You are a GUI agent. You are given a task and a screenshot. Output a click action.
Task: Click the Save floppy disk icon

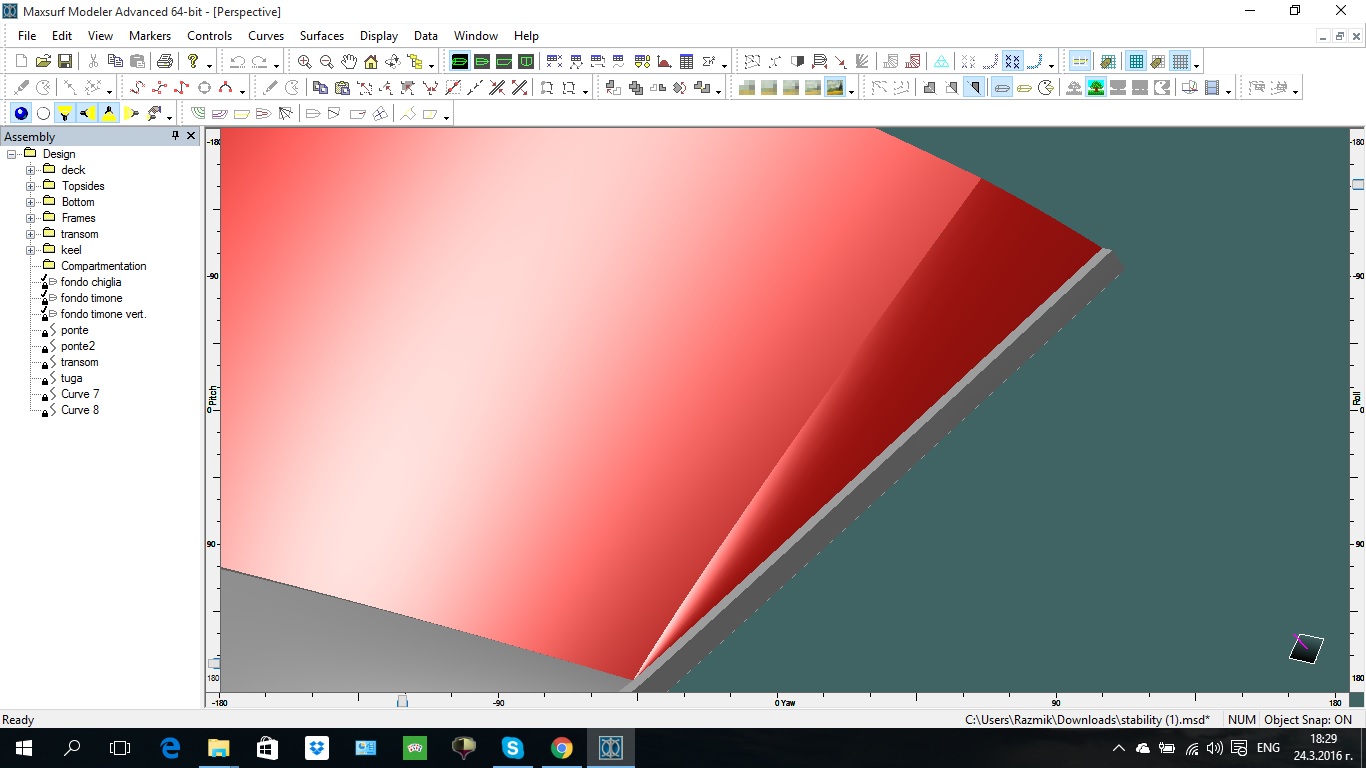coord(64,62)
